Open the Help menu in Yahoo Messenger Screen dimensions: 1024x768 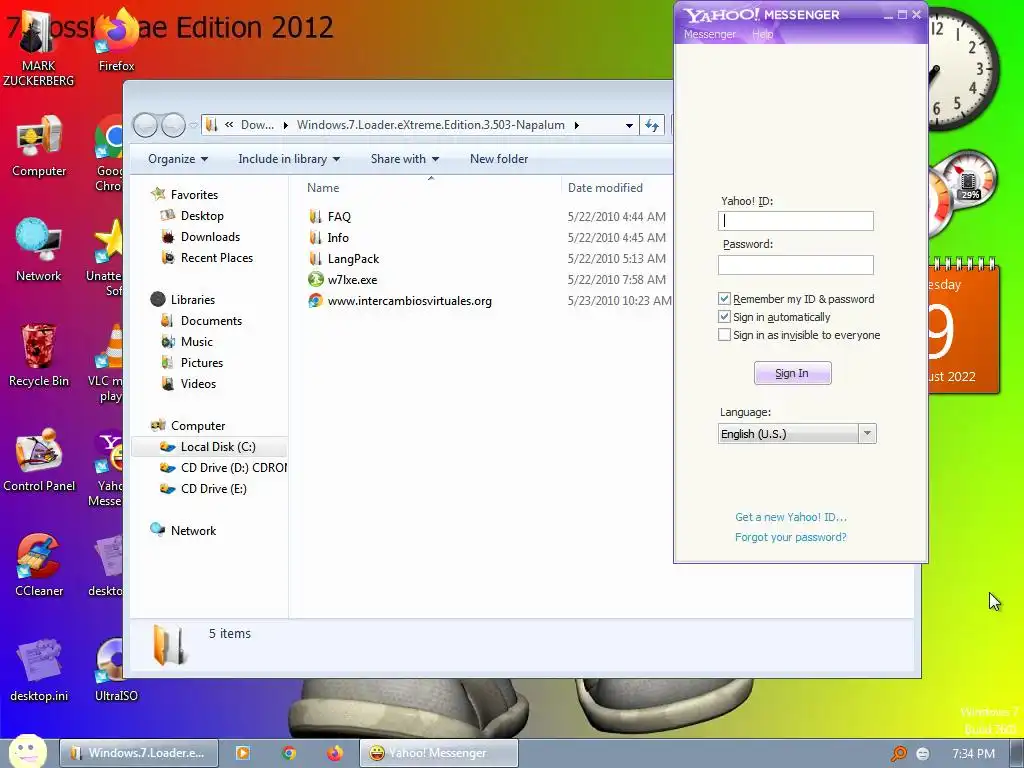click(x=762, y=34)
